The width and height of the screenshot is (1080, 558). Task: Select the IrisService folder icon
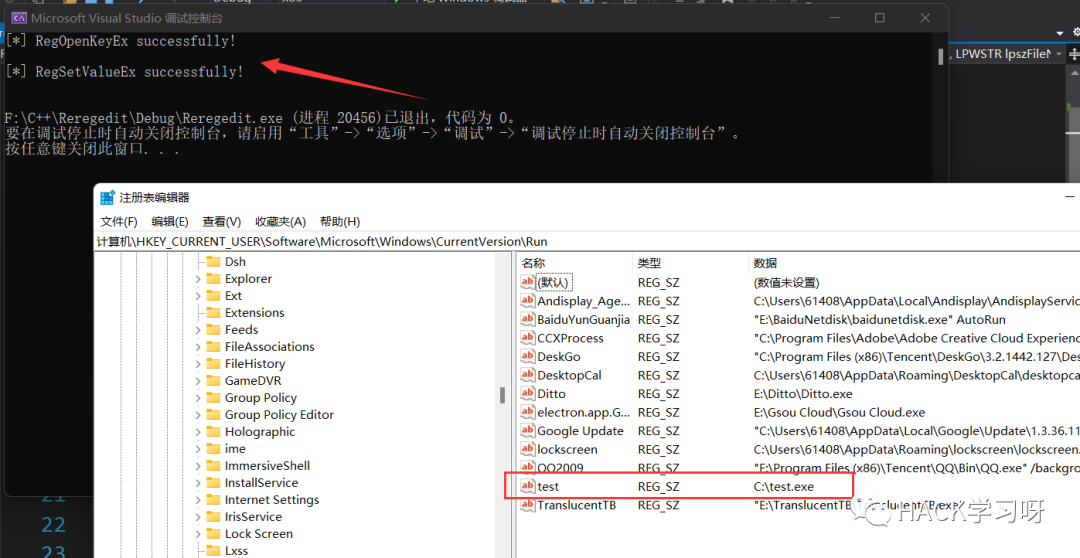(x=213, y=517)
